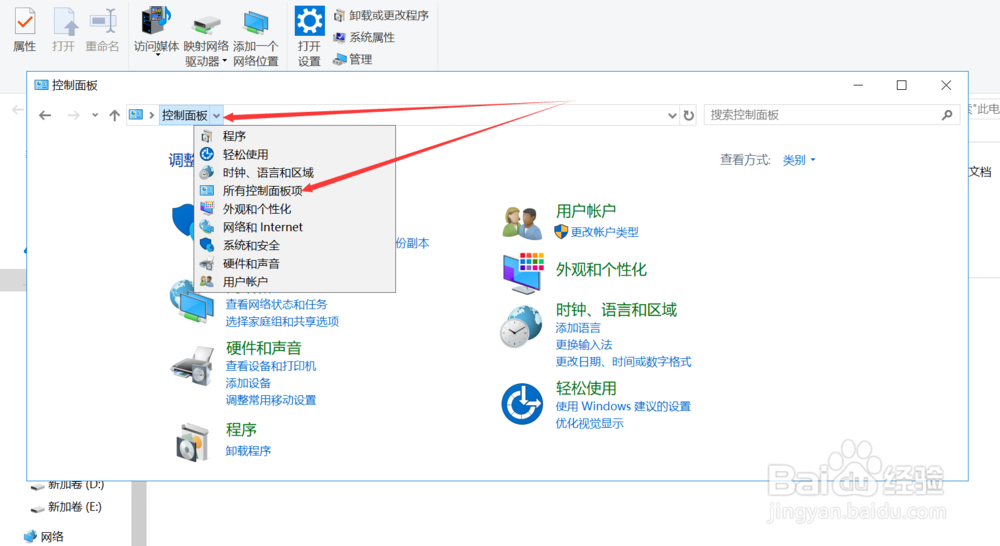Click the printer Hardware and Sound icon

pos(193,366)
